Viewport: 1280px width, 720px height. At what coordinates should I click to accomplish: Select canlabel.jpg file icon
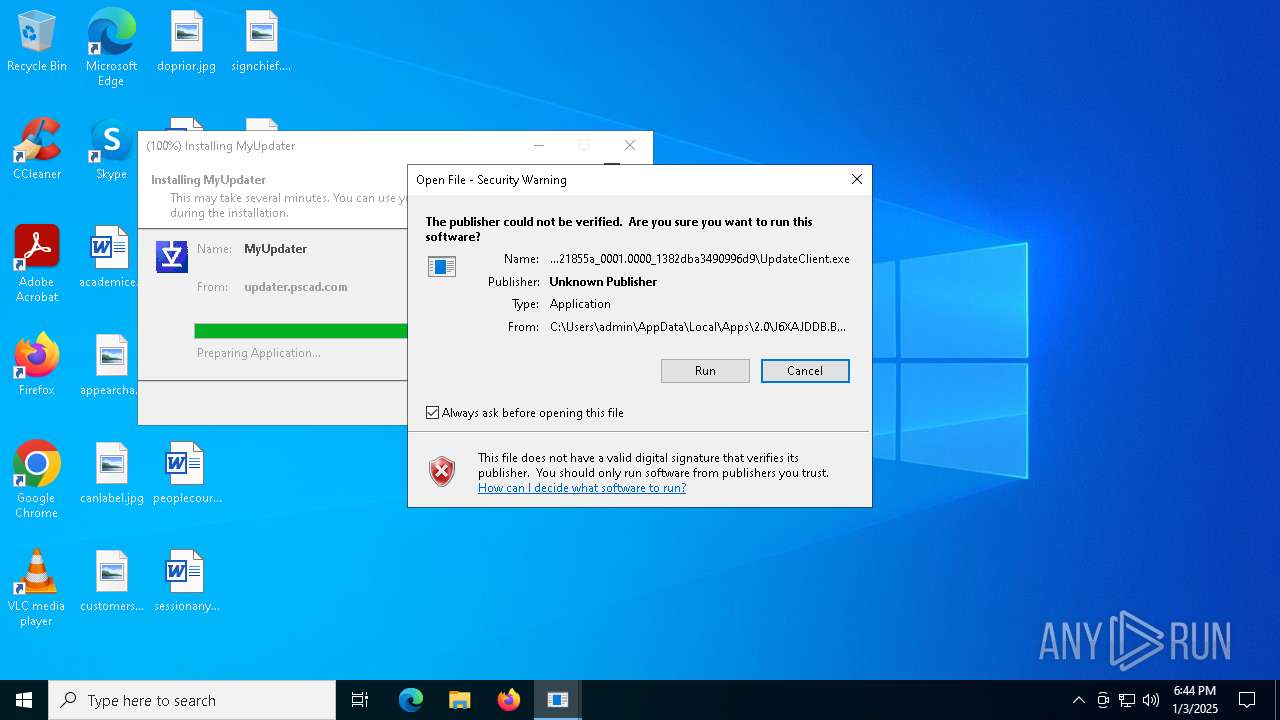tap(112, 473)
